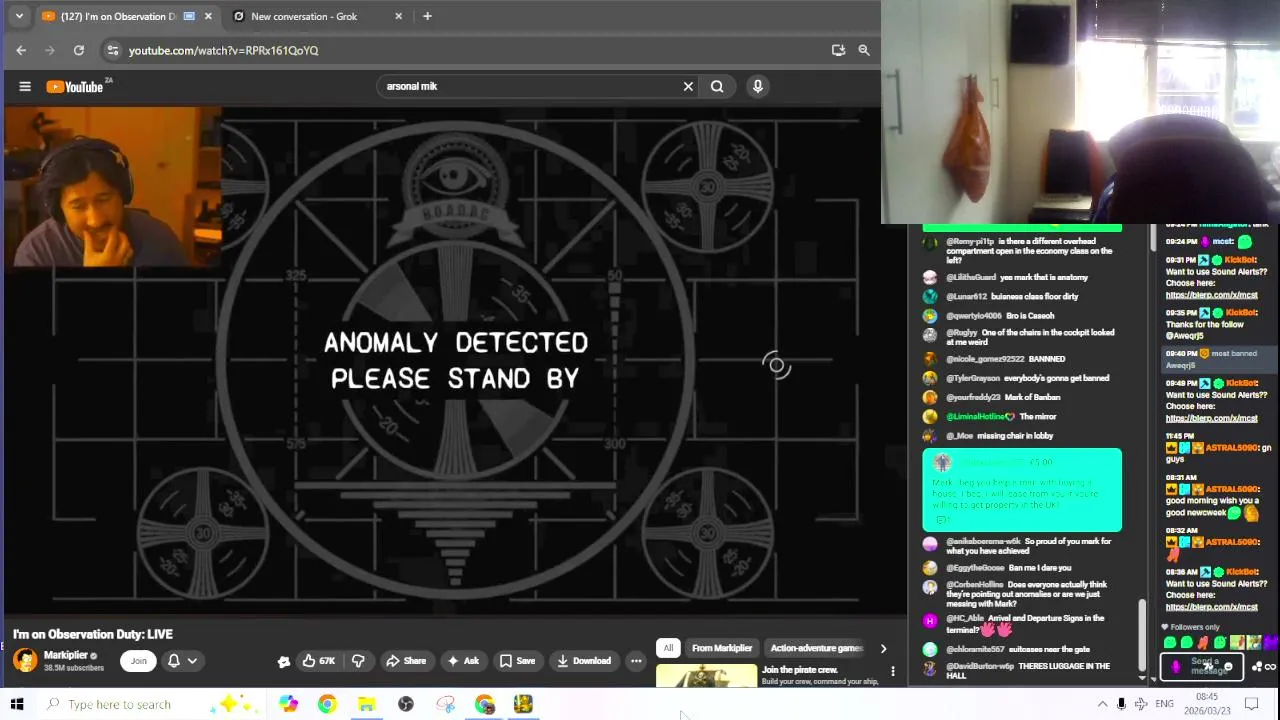Start voice search with the microphone icon
1280x720 pixels.
(758, 86)
